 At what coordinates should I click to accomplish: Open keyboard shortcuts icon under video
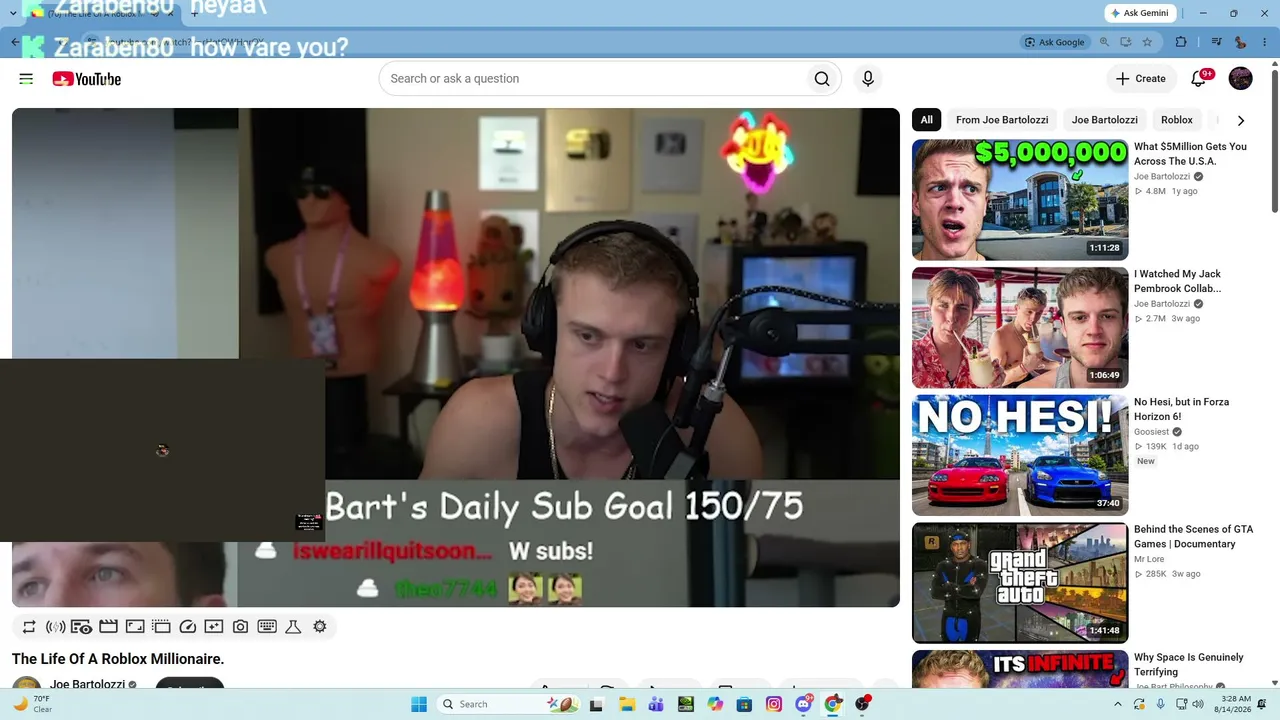[267, 627]
